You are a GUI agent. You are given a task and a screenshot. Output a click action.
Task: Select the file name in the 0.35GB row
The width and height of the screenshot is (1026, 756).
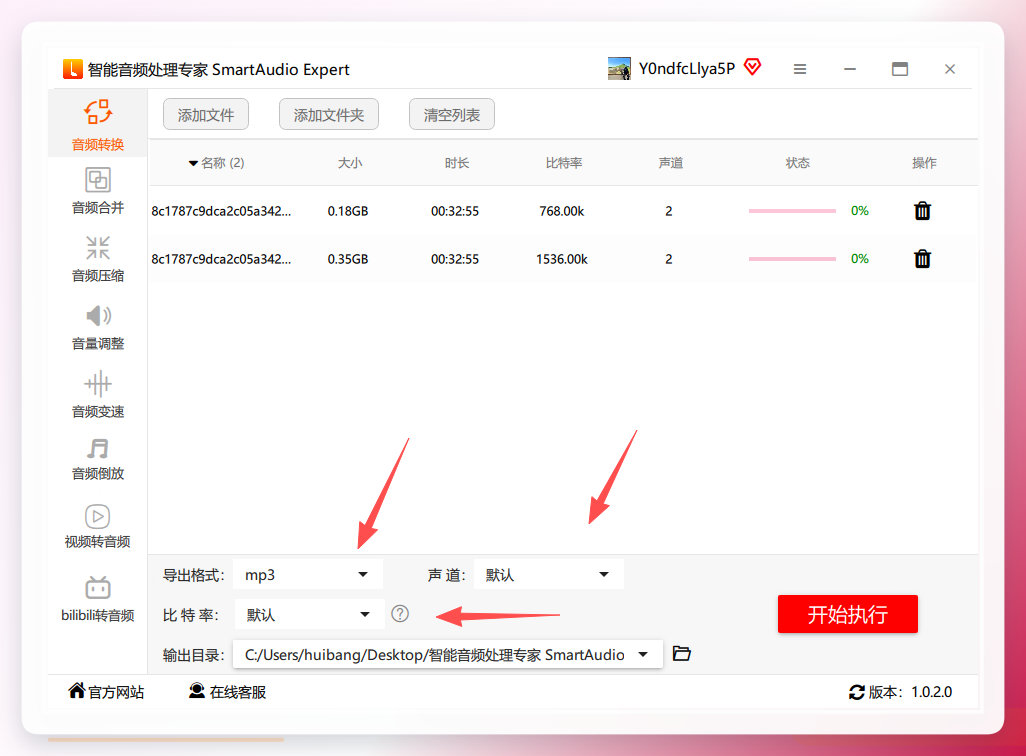[x=221, y=259]
